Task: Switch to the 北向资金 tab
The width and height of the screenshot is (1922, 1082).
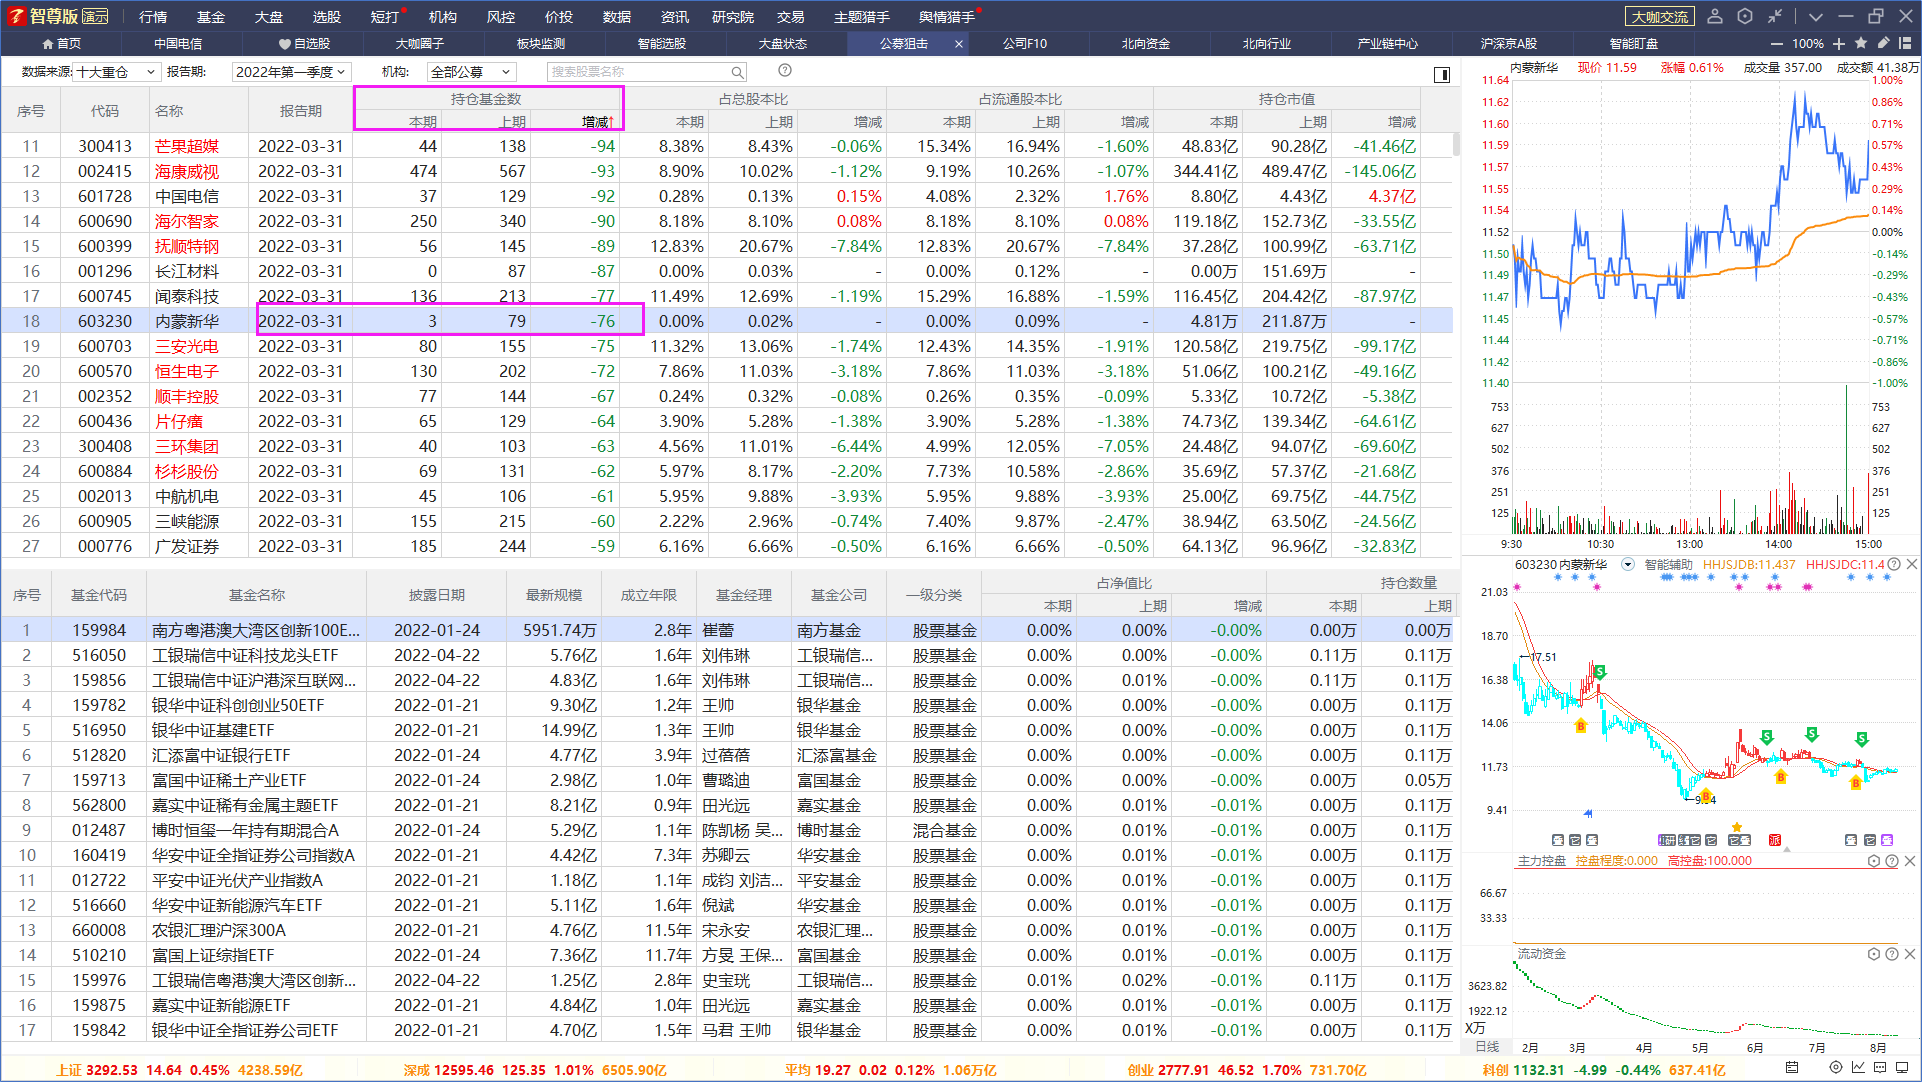Action: pos(1146,44)
